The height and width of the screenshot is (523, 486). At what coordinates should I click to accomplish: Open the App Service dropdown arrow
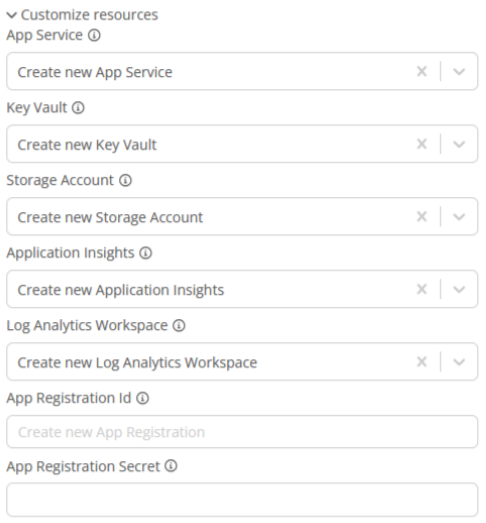tap(459, 71)
